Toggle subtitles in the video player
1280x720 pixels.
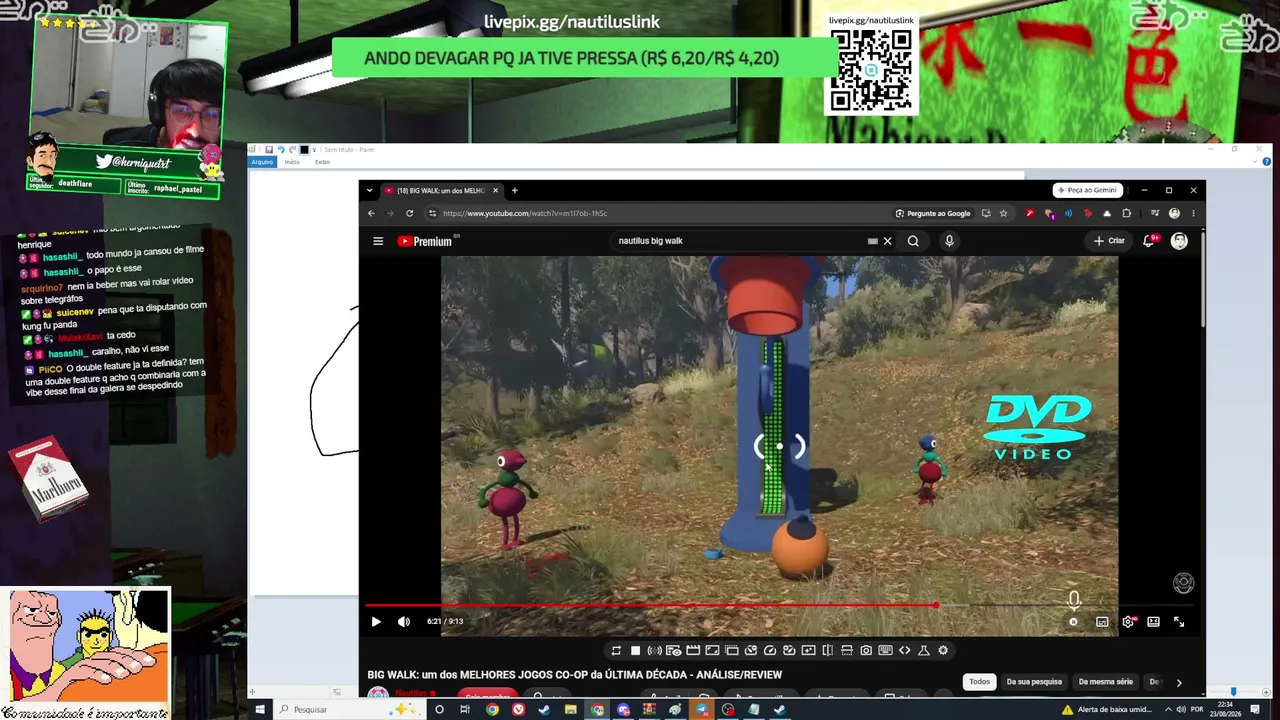coord(1102,622)
